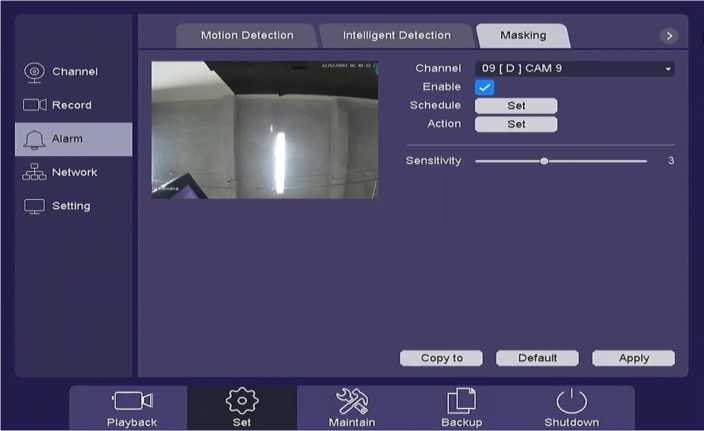Image resolution: width=704 pixels, height=431 pixels.
Task: Click the Schedule Set button
Action: (515, 106)
